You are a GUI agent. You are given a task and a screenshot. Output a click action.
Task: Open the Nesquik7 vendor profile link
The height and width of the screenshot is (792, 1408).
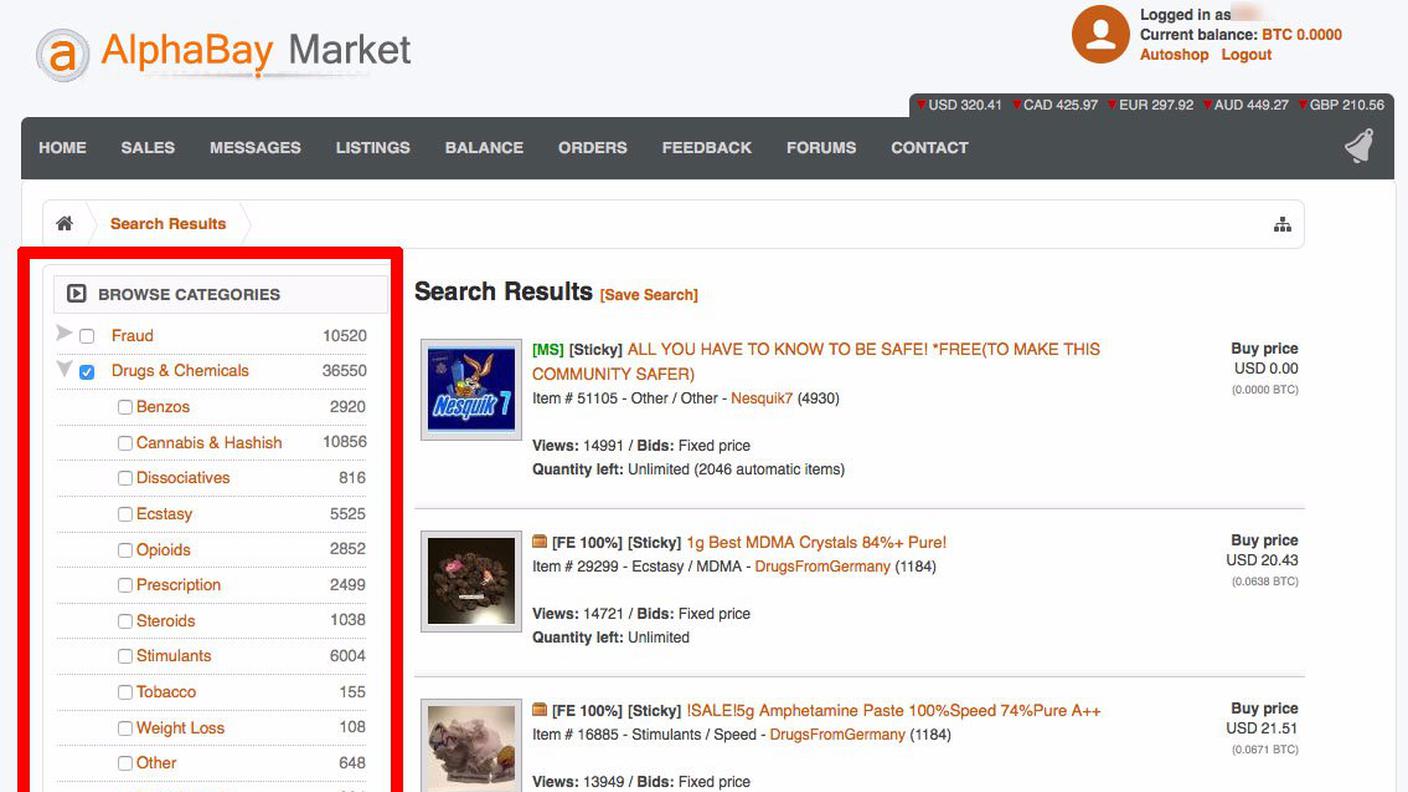point(762,398)
